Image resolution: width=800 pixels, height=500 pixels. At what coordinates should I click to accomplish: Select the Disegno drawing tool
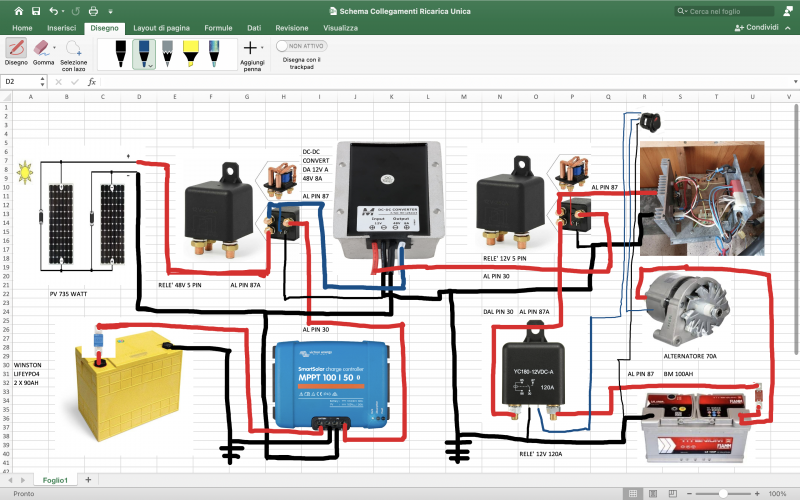(17, 52)
